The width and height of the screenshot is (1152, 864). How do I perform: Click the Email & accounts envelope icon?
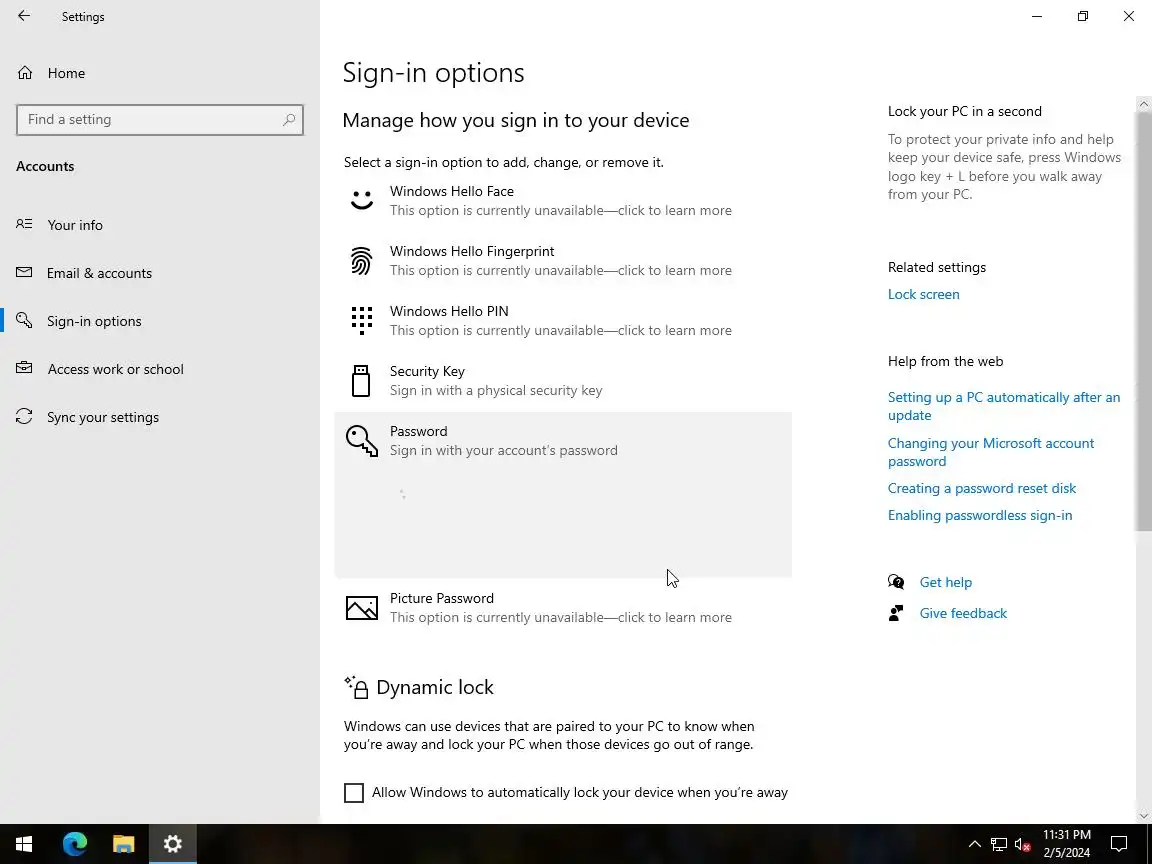point(24,273)
